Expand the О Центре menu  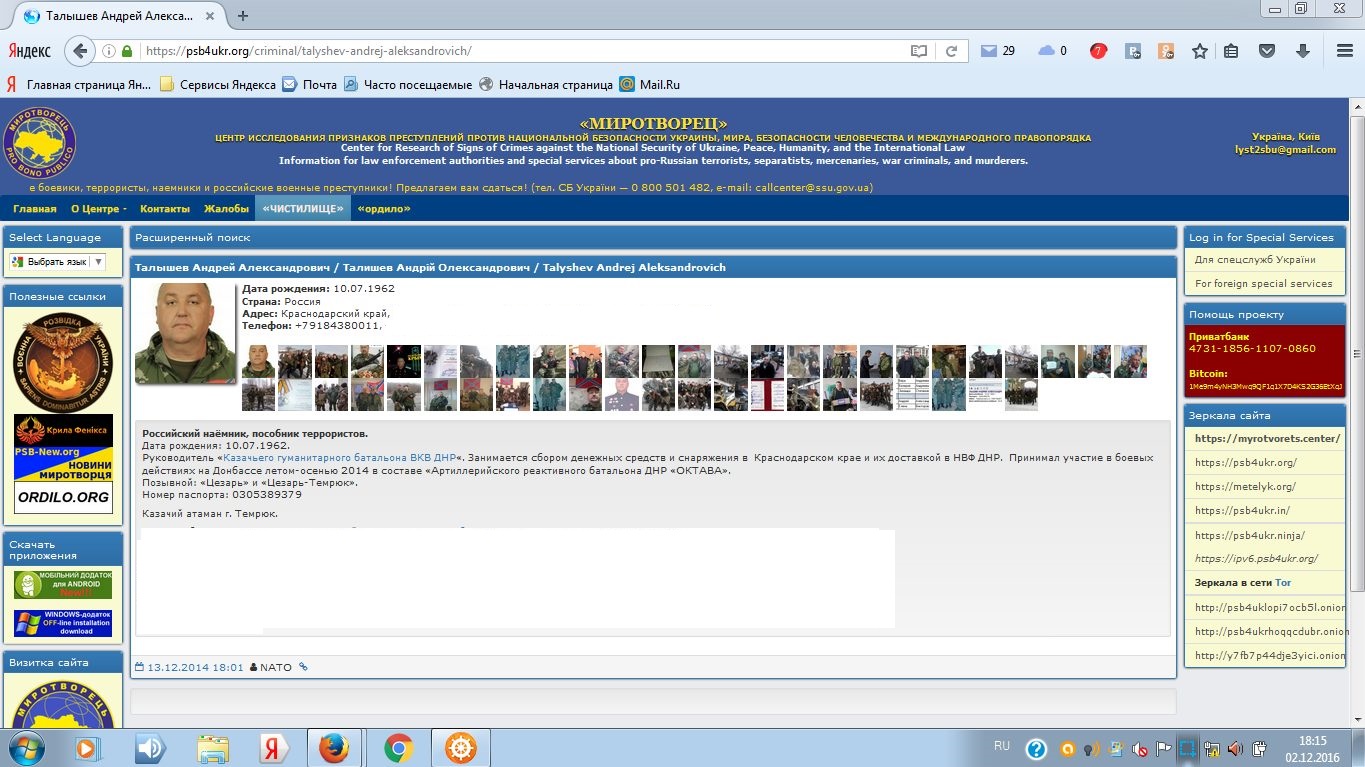(x=98, y=209)
